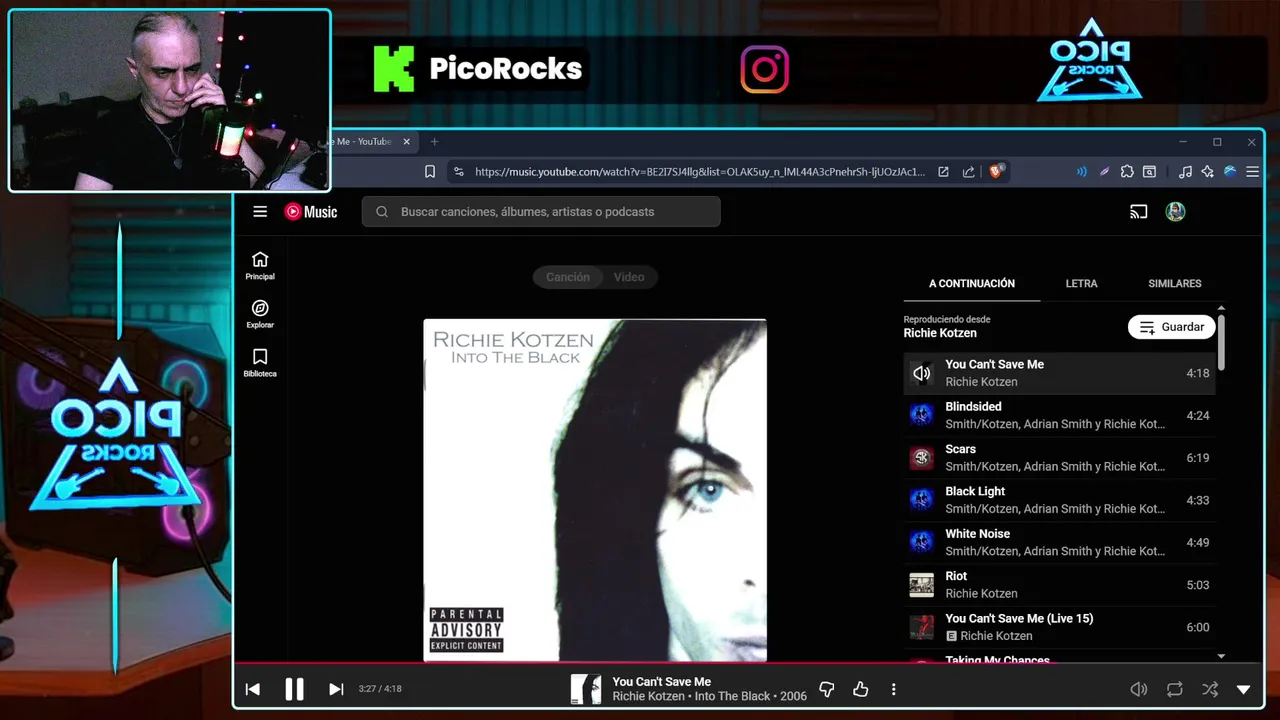Like the song You Can't Save Me
The width and height of the screenshot is (1280, 720).
tap(860, 689)
